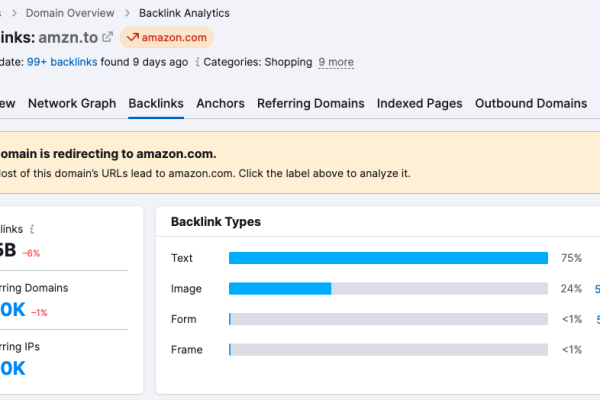This screenshot has height=400, width=600.
Task: Go to the Outbound Domains tab
Action: point(531,103)
